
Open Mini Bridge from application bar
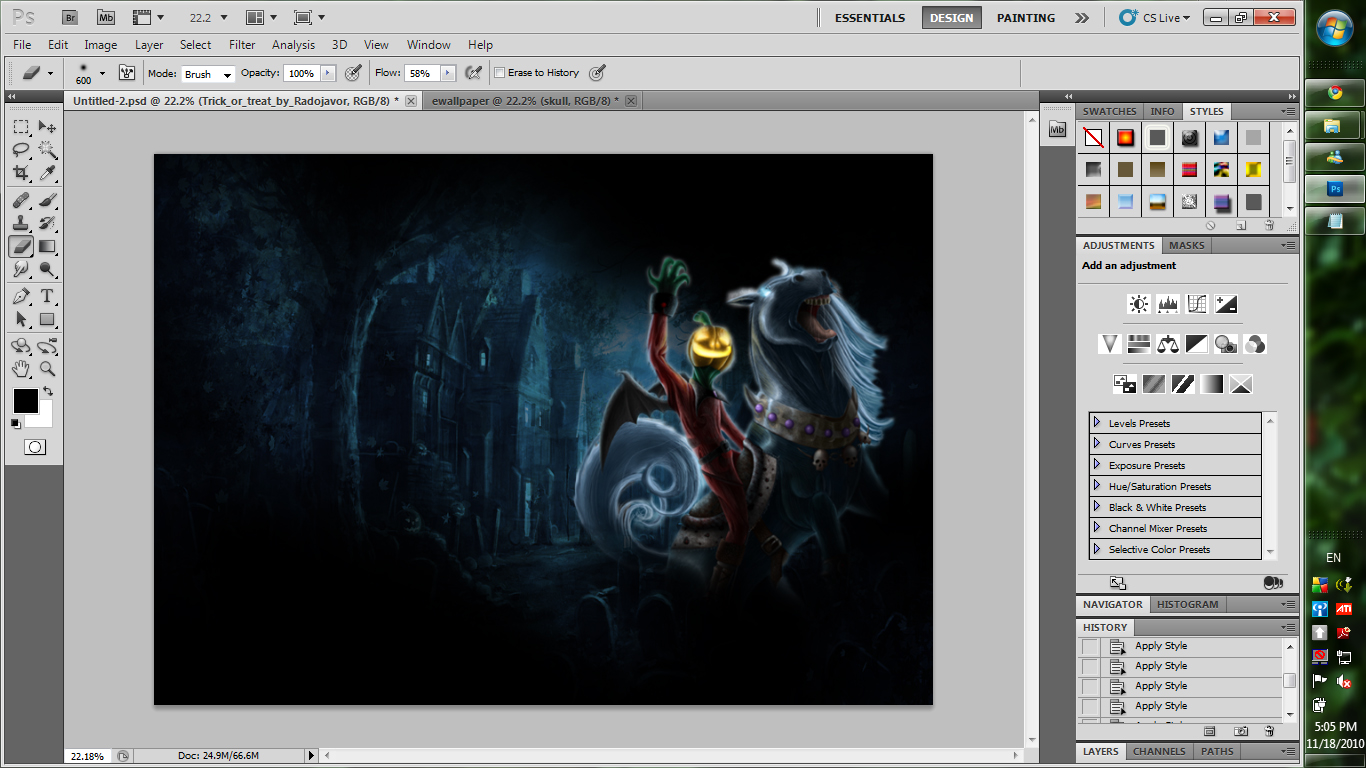pyautogui.click(x=106, y=18)
